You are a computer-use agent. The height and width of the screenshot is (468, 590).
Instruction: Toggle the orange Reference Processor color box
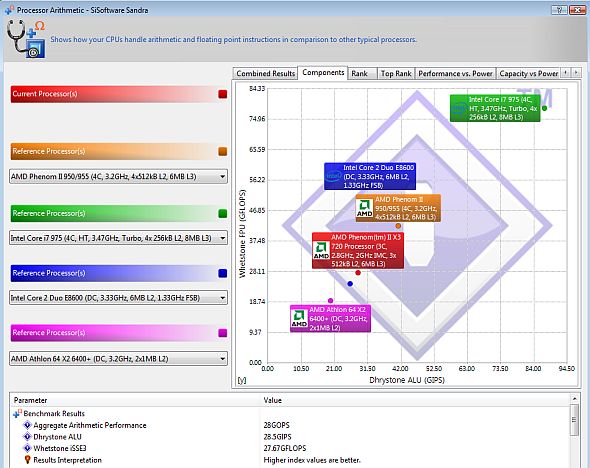coord(222,152)
